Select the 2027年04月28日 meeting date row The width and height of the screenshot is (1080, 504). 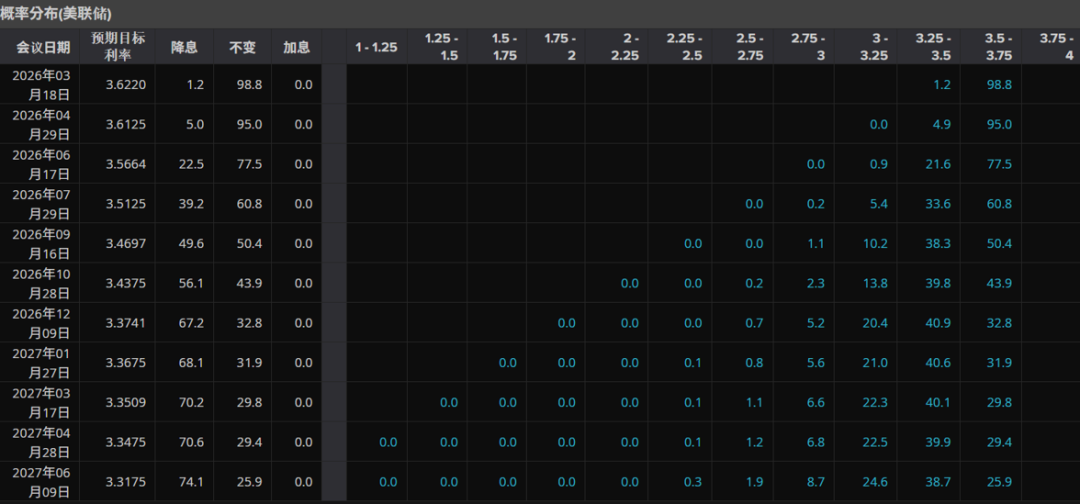41,443
